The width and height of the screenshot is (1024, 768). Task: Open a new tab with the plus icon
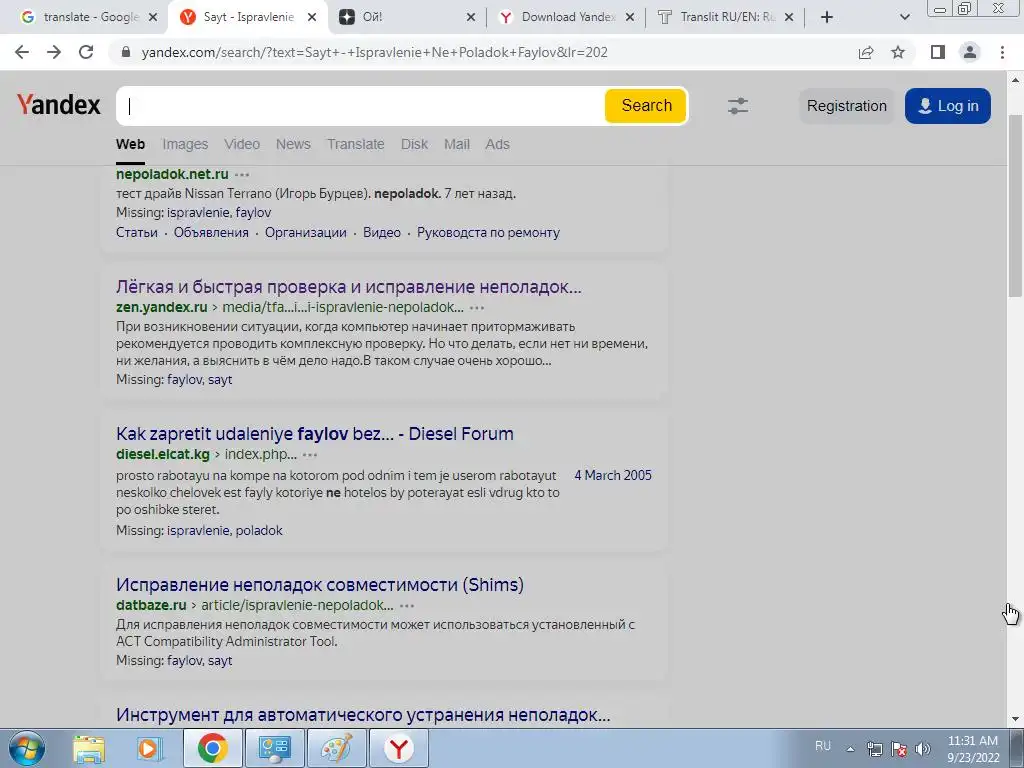point(827,17)
